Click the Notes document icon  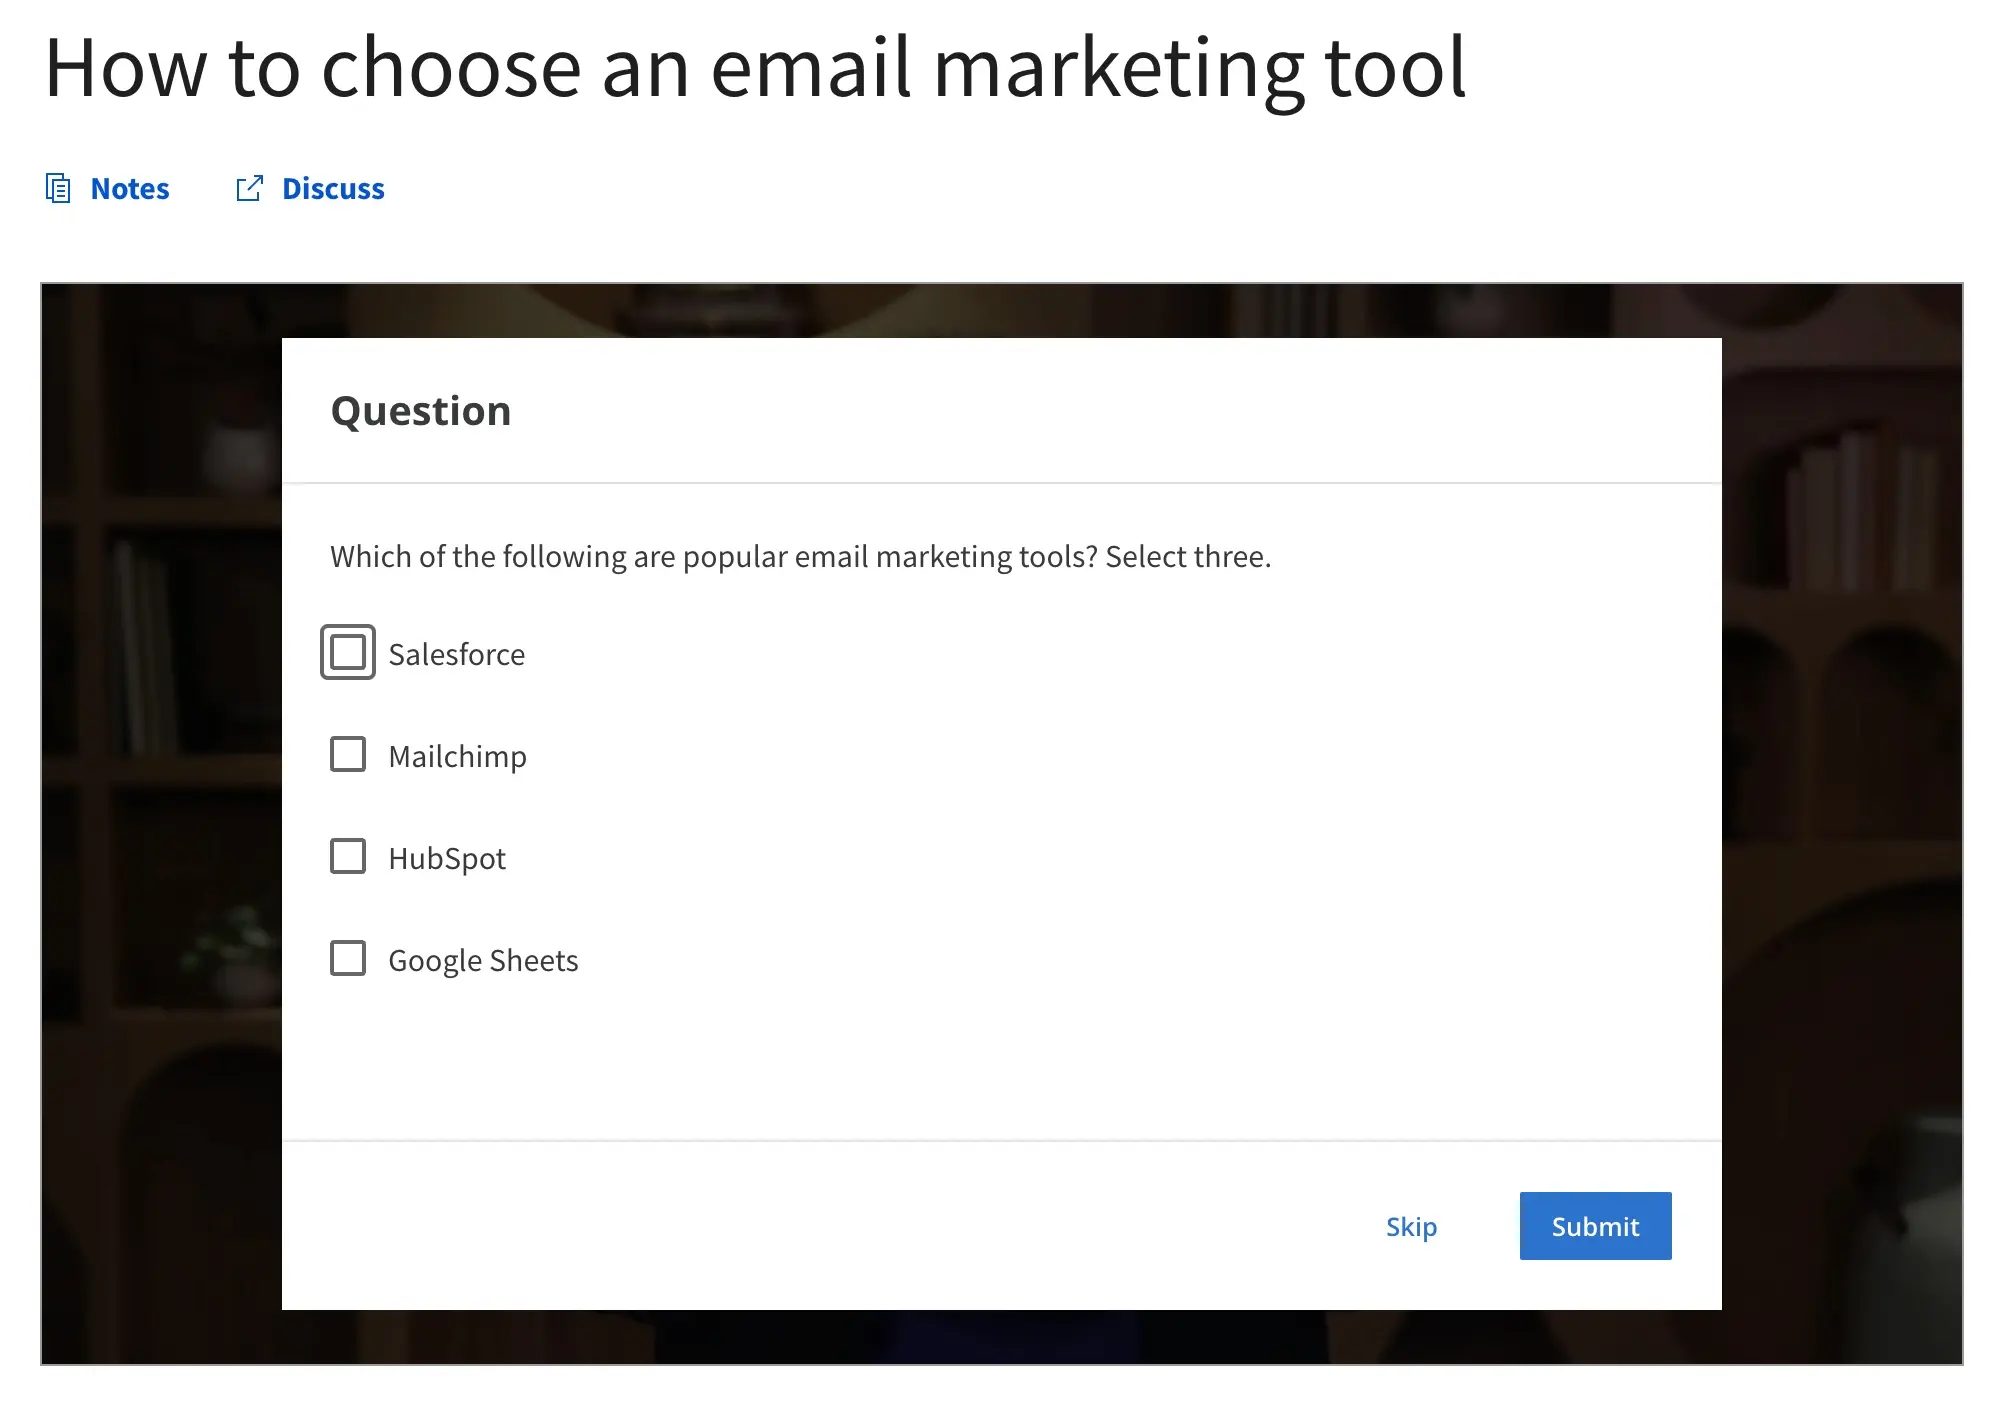pos(58,188)
